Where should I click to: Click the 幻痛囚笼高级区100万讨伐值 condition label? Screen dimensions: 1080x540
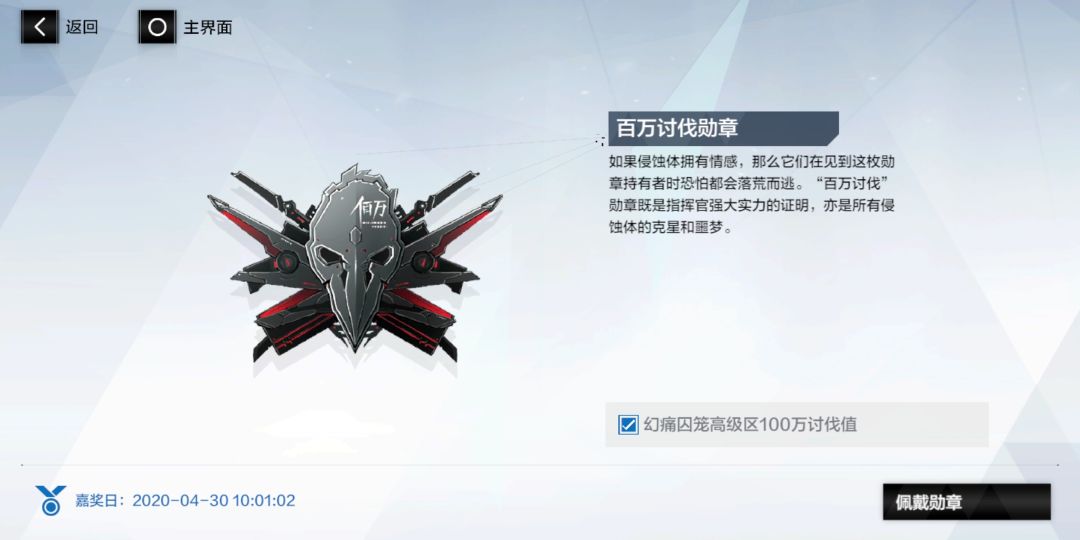click(x=750, y=424)
